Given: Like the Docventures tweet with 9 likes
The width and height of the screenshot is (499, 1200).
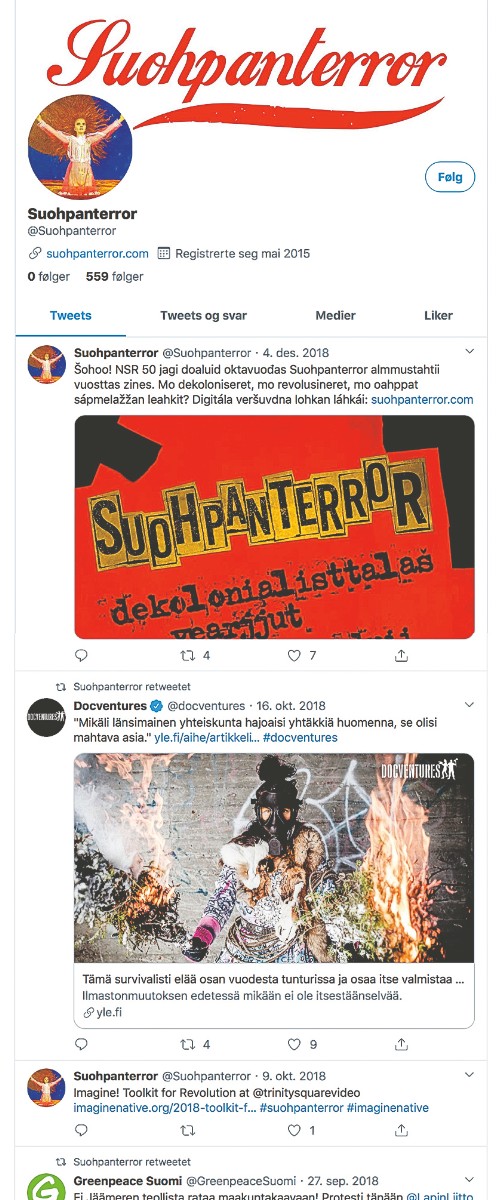Looking at the screenshot, I should pyautogui.click(x=294, y=1044).
